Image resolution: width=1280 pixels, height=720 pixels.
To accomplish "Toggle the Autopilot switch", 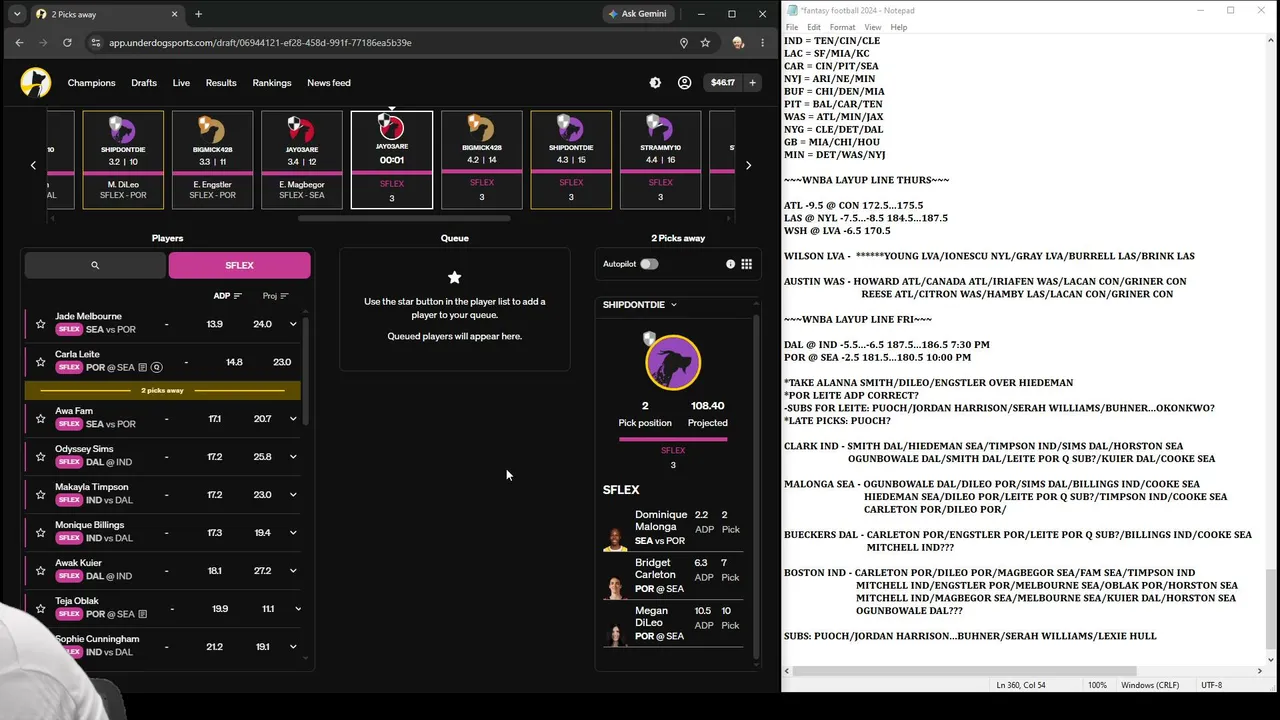I will 649,264.
